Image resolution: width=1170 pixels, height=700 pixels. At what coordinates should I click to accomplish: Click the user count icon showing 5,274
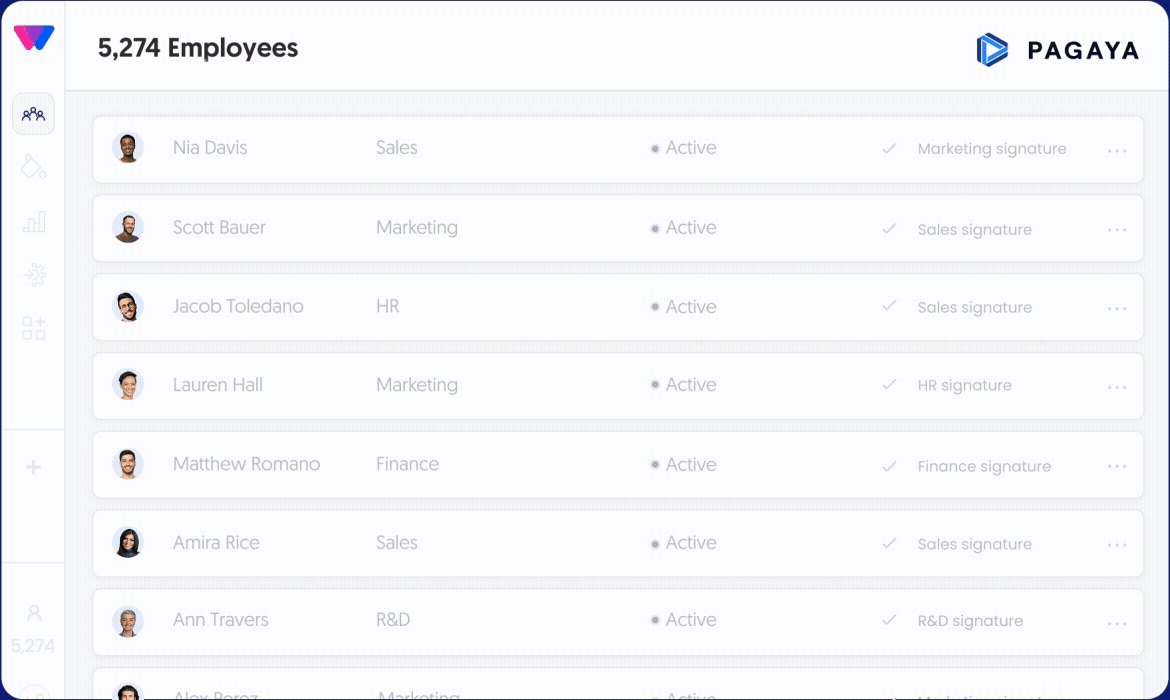click(x=33, y=613)
